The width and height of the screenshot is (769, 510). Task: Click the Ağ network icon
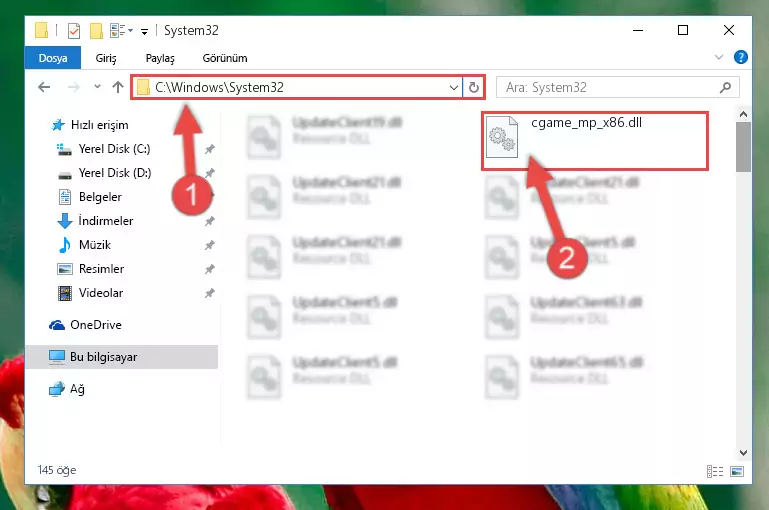[57, 389]
